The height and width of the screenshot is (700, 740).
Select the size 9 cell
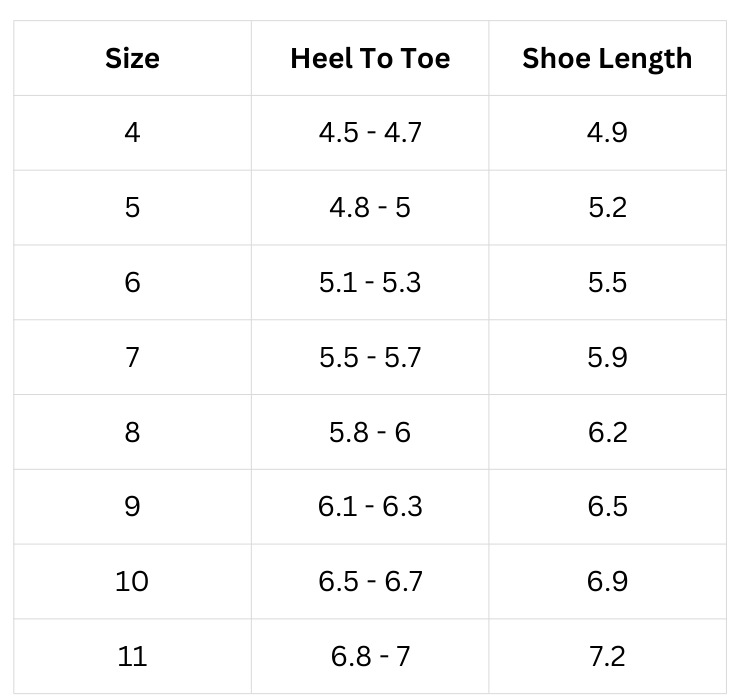[x=132, y=506]
